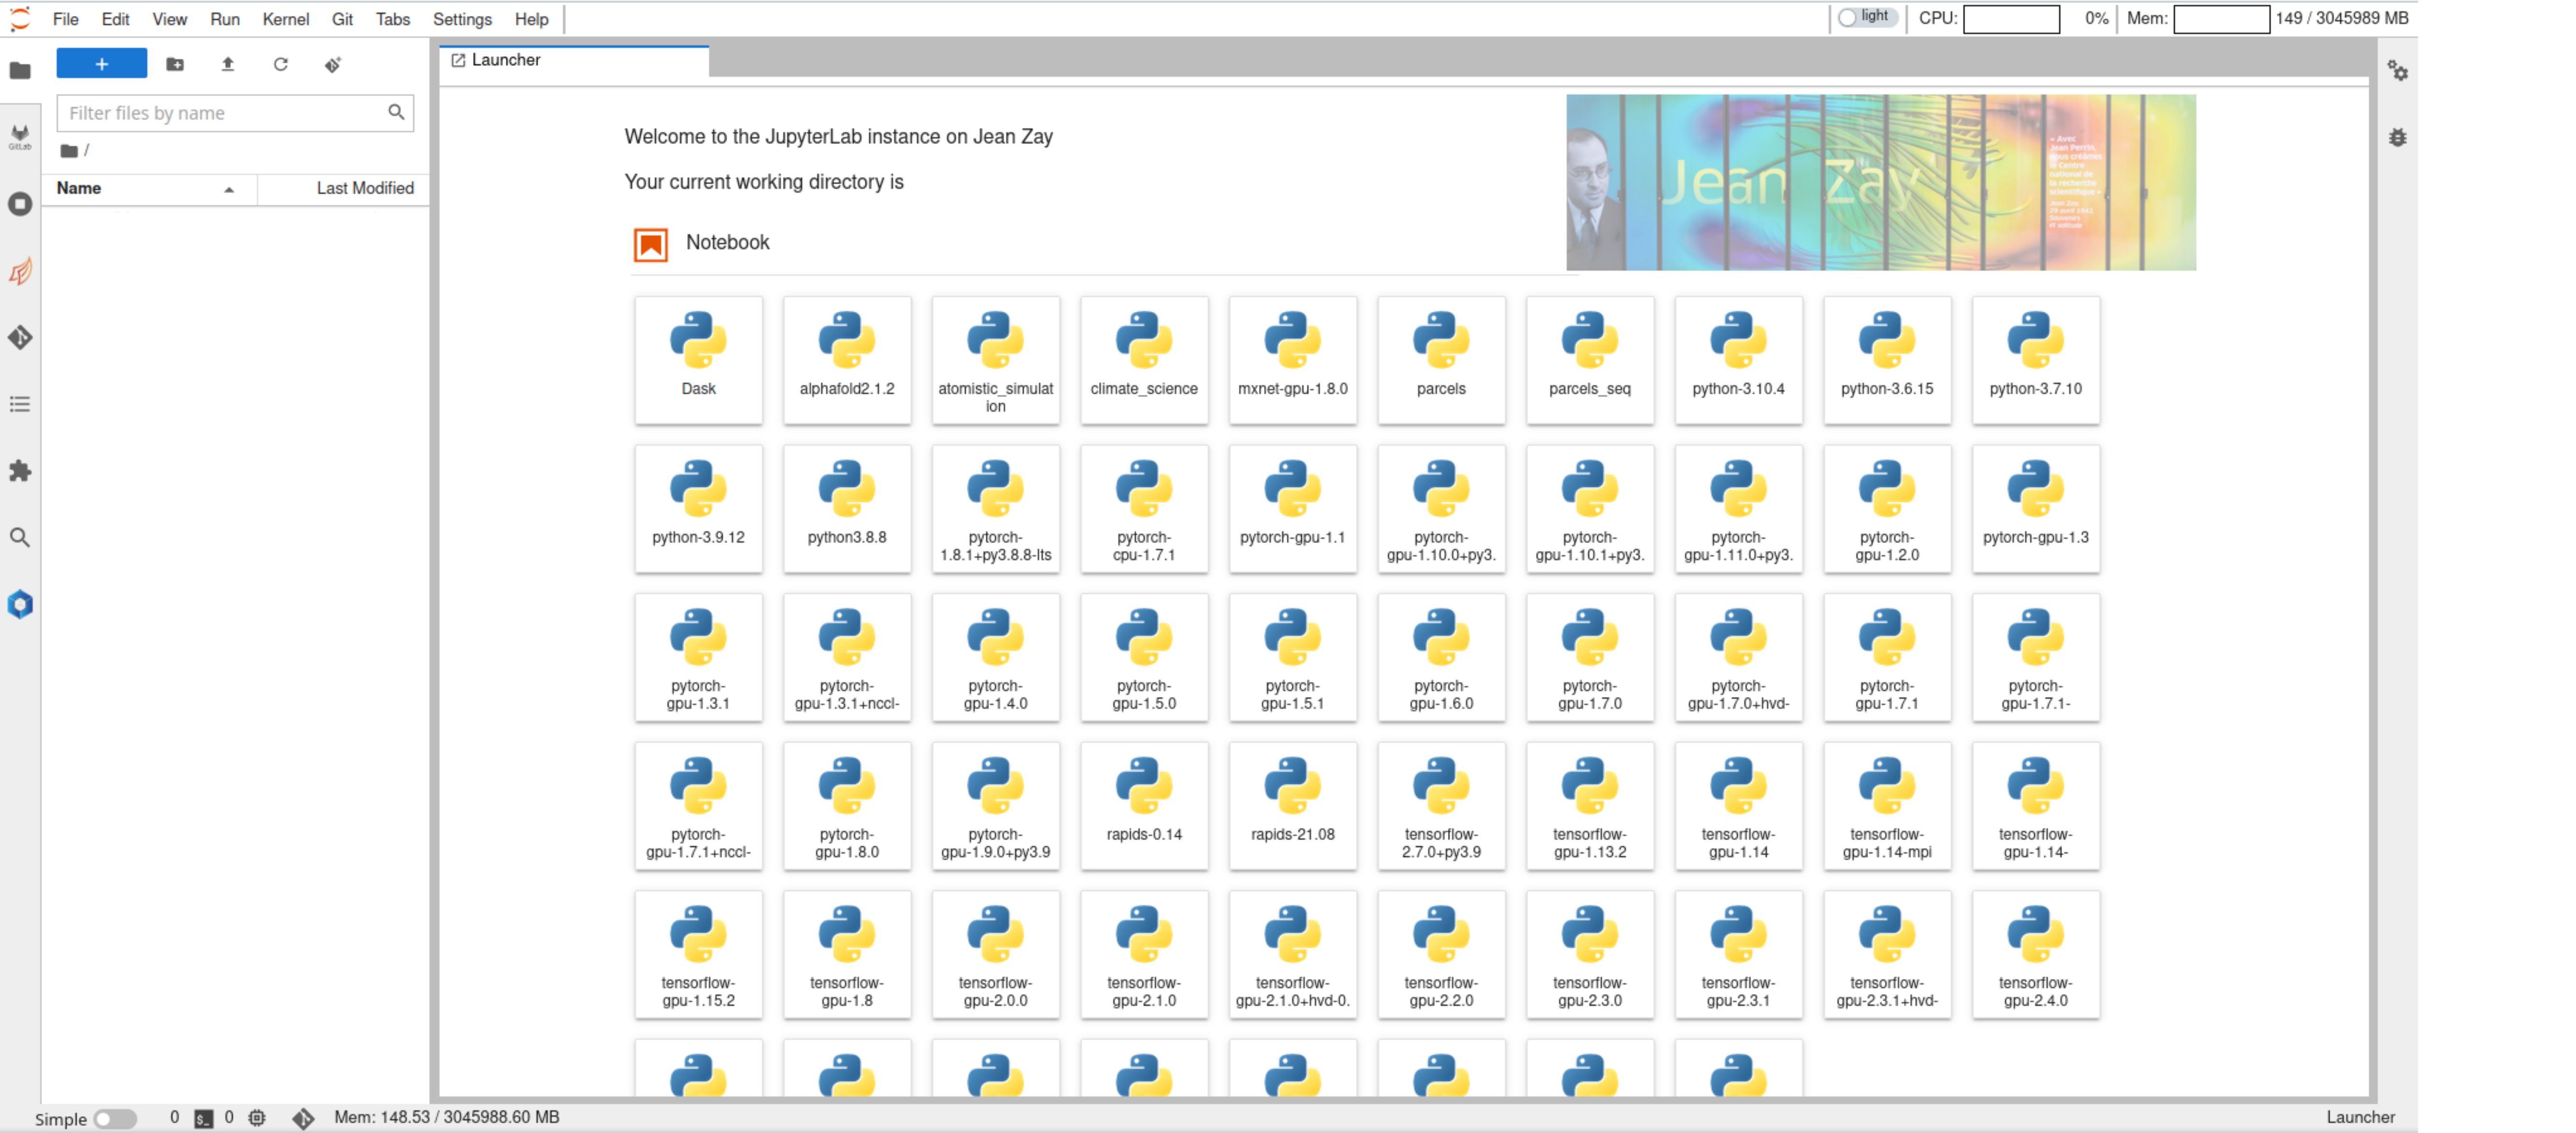Toggle Simple interface mode switch
This screenshot has width=2576, height=1133.
point(115,1119)
